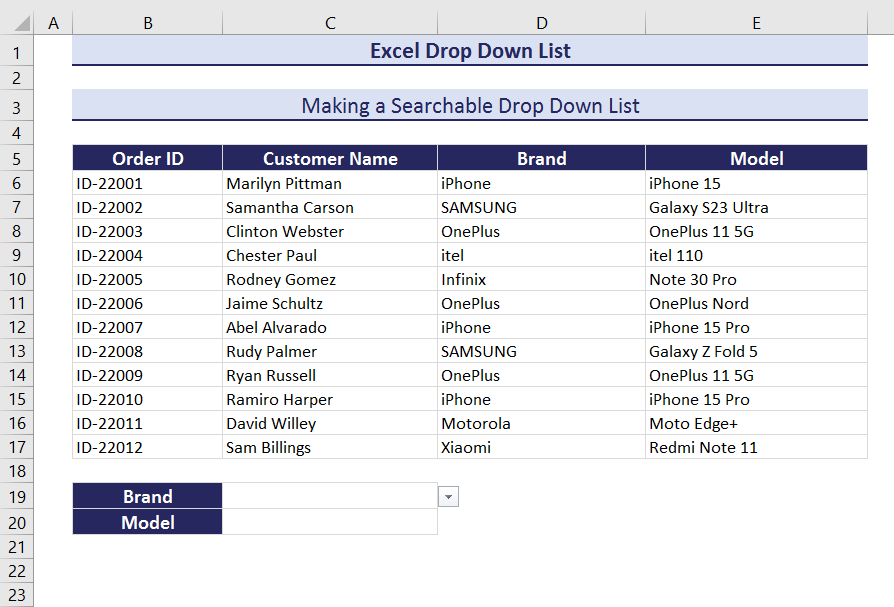
Task: Click customer Chester Paul
Action: pos(330,255)
